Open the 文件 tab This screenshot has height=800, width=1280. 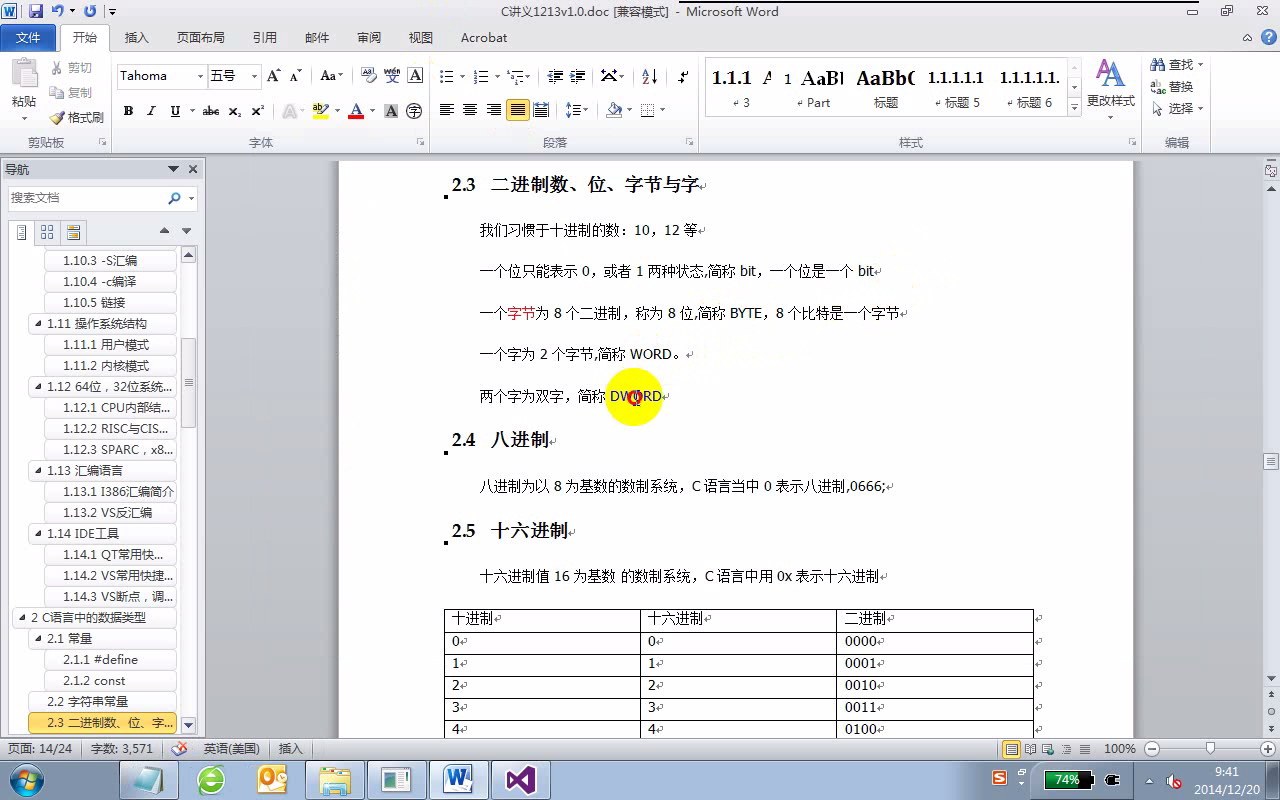28,37
